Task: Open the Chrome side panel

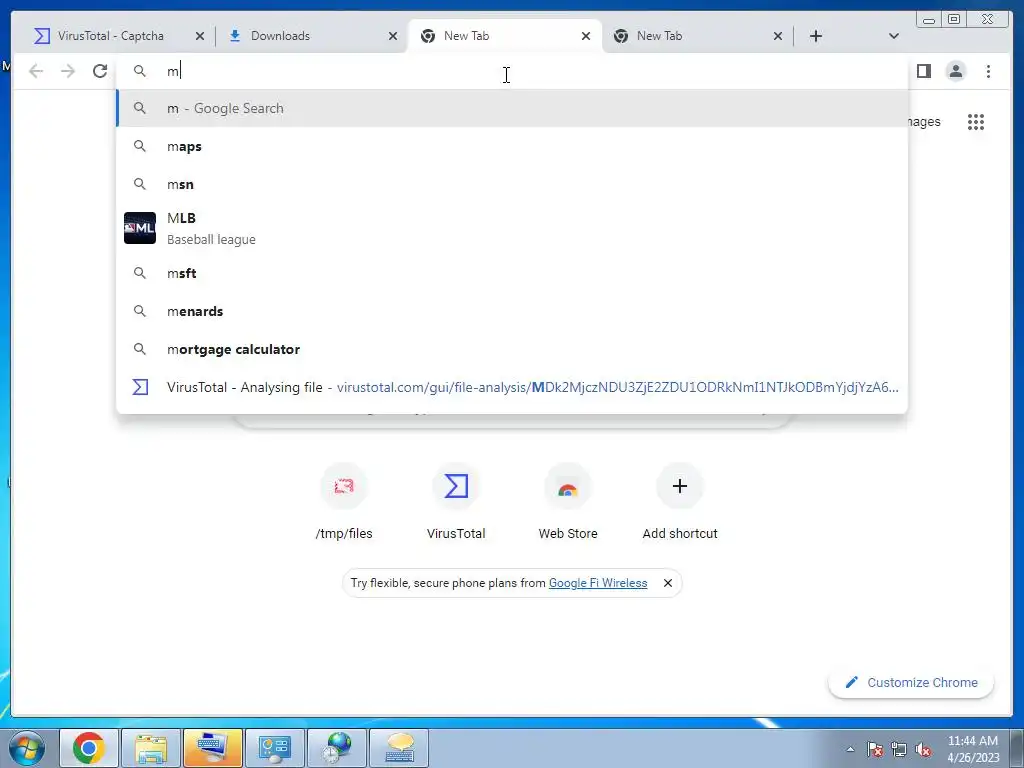Action: (923, 71)
